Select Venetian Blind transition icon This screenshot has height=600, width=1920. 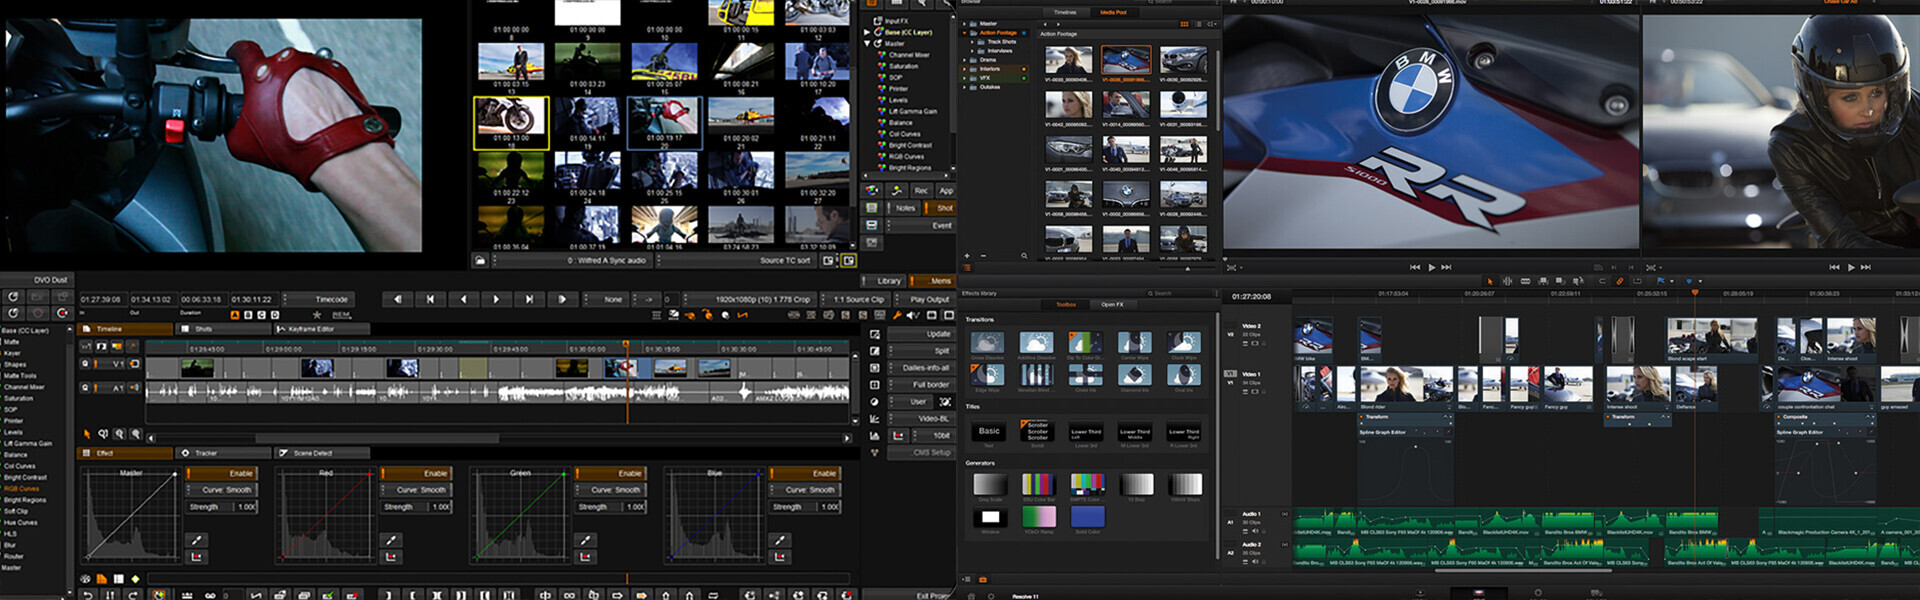(1036, 375)
